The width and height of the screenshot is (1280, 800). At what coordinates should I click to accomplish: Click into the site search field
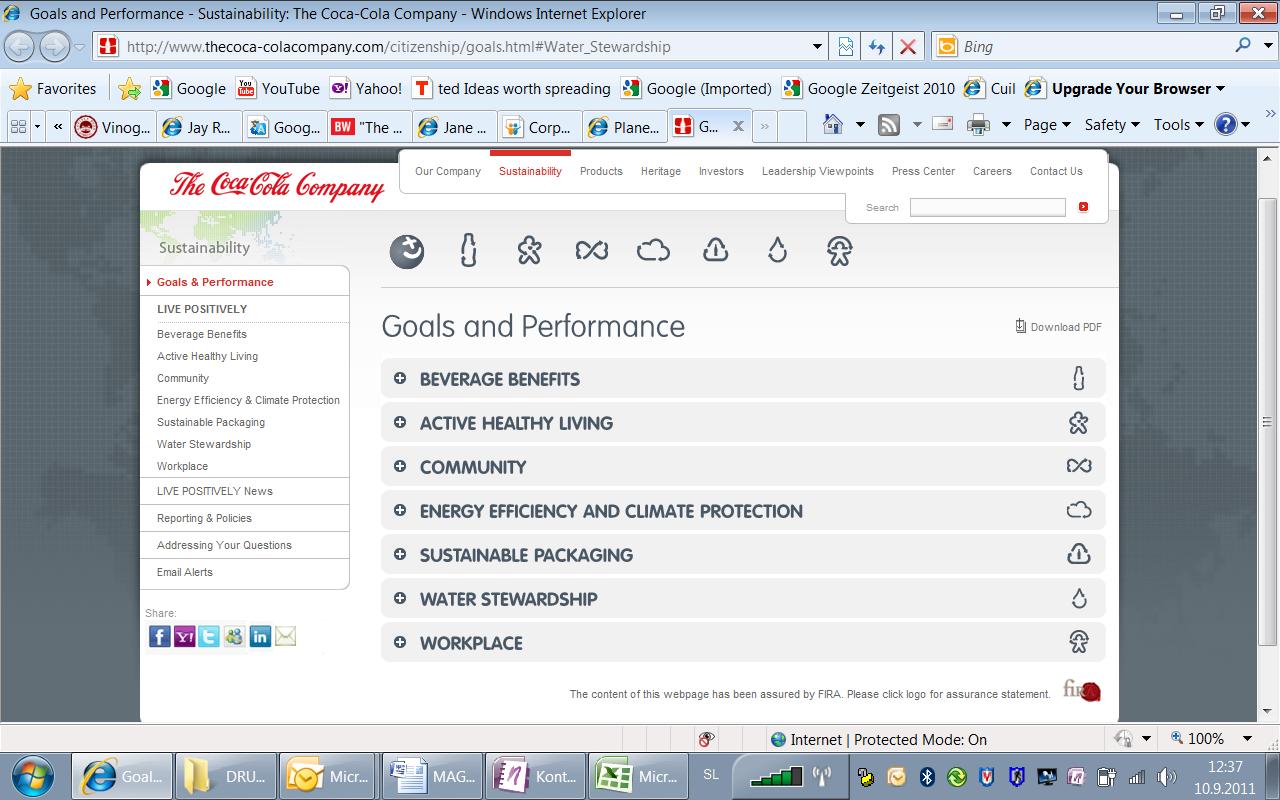click(x=987, y=207)
